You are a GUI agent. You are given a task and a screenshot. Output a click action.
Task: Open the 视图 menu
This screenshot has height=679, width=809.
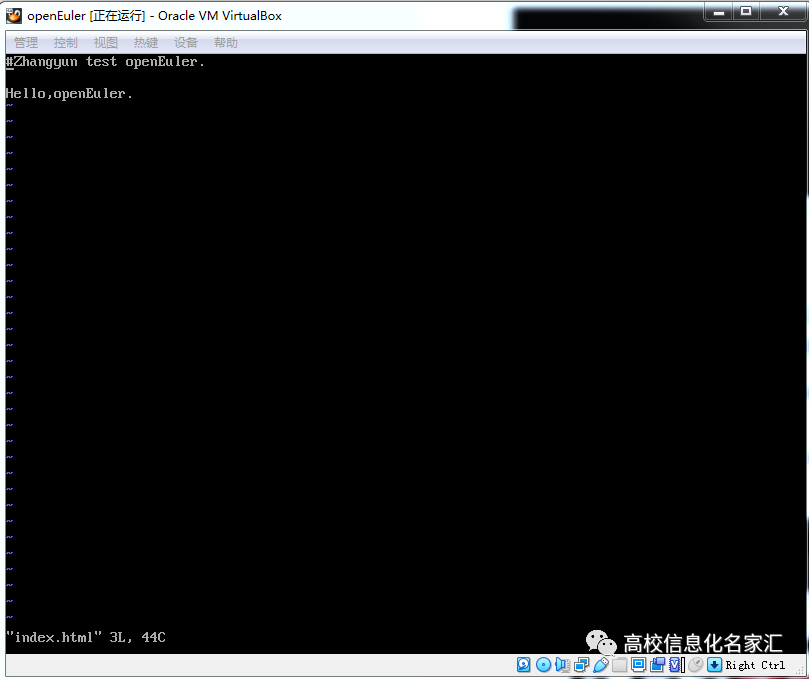tap(105, 42)
